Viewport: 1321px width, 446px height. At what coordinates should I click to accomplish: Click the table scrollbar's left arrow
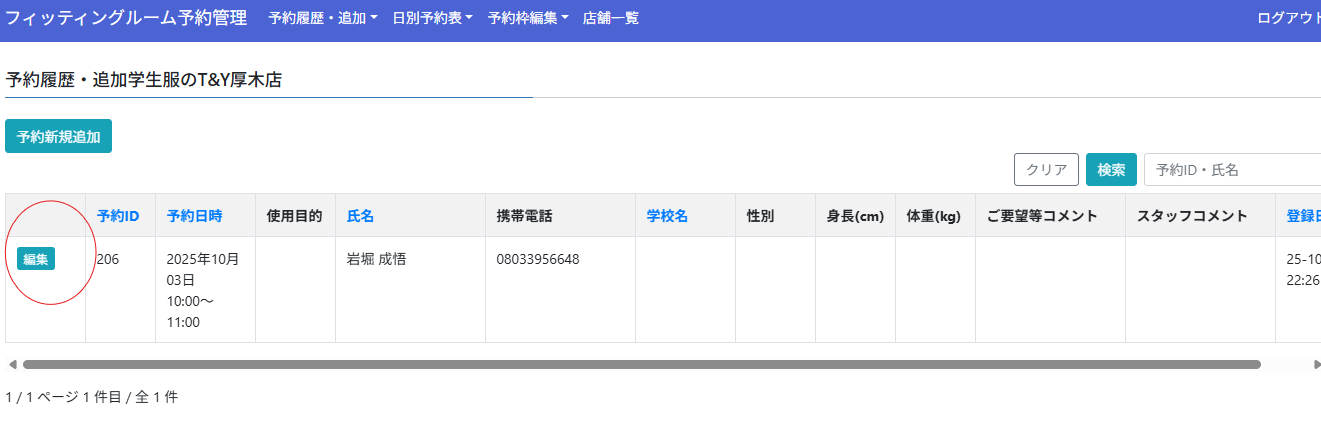[x=12, y=364]
